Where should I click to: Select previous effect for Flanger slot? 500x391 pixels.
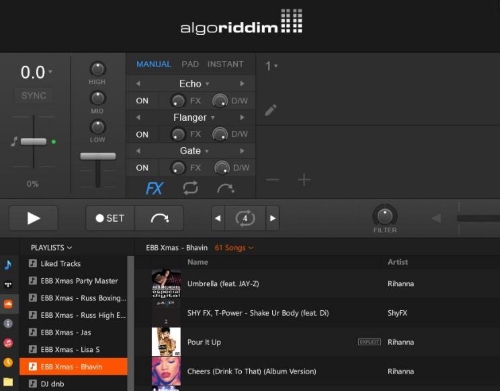pyautogui.click(x=138, y=117)
